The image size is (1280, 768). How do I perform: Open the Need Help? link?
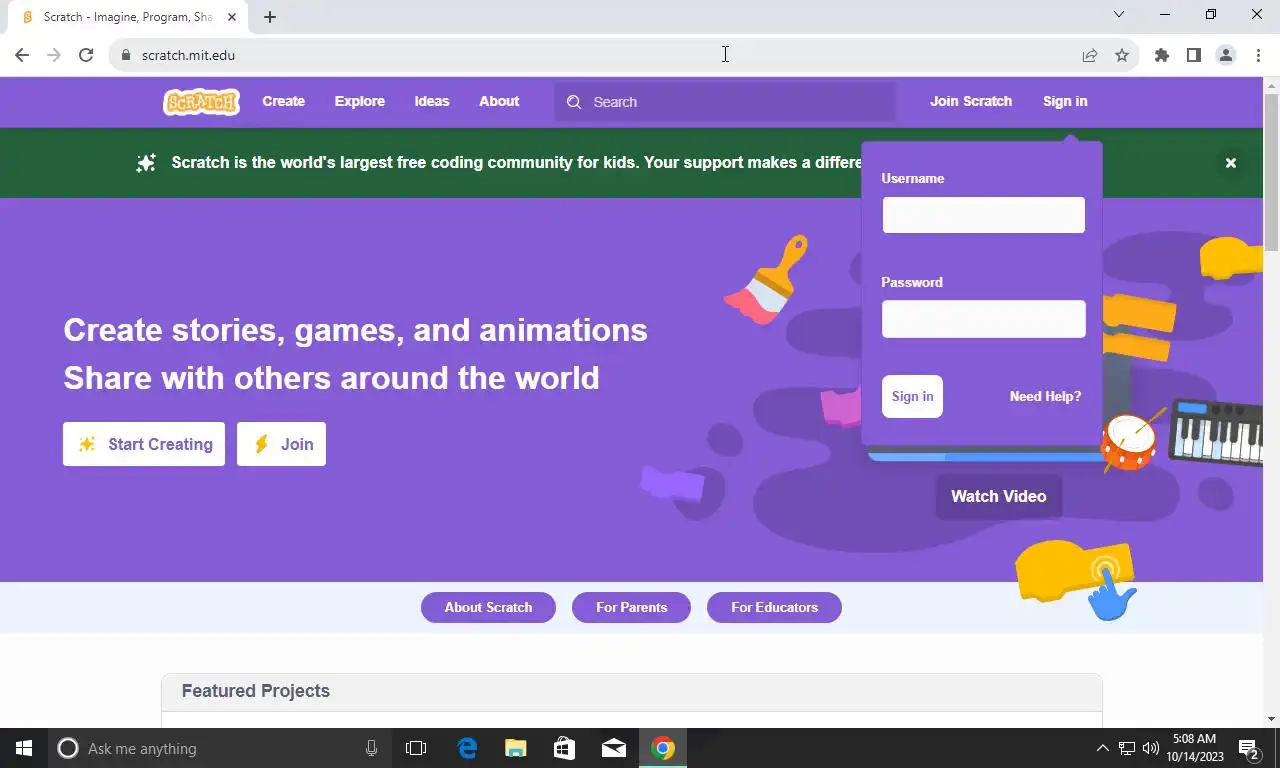point(1045,396)
